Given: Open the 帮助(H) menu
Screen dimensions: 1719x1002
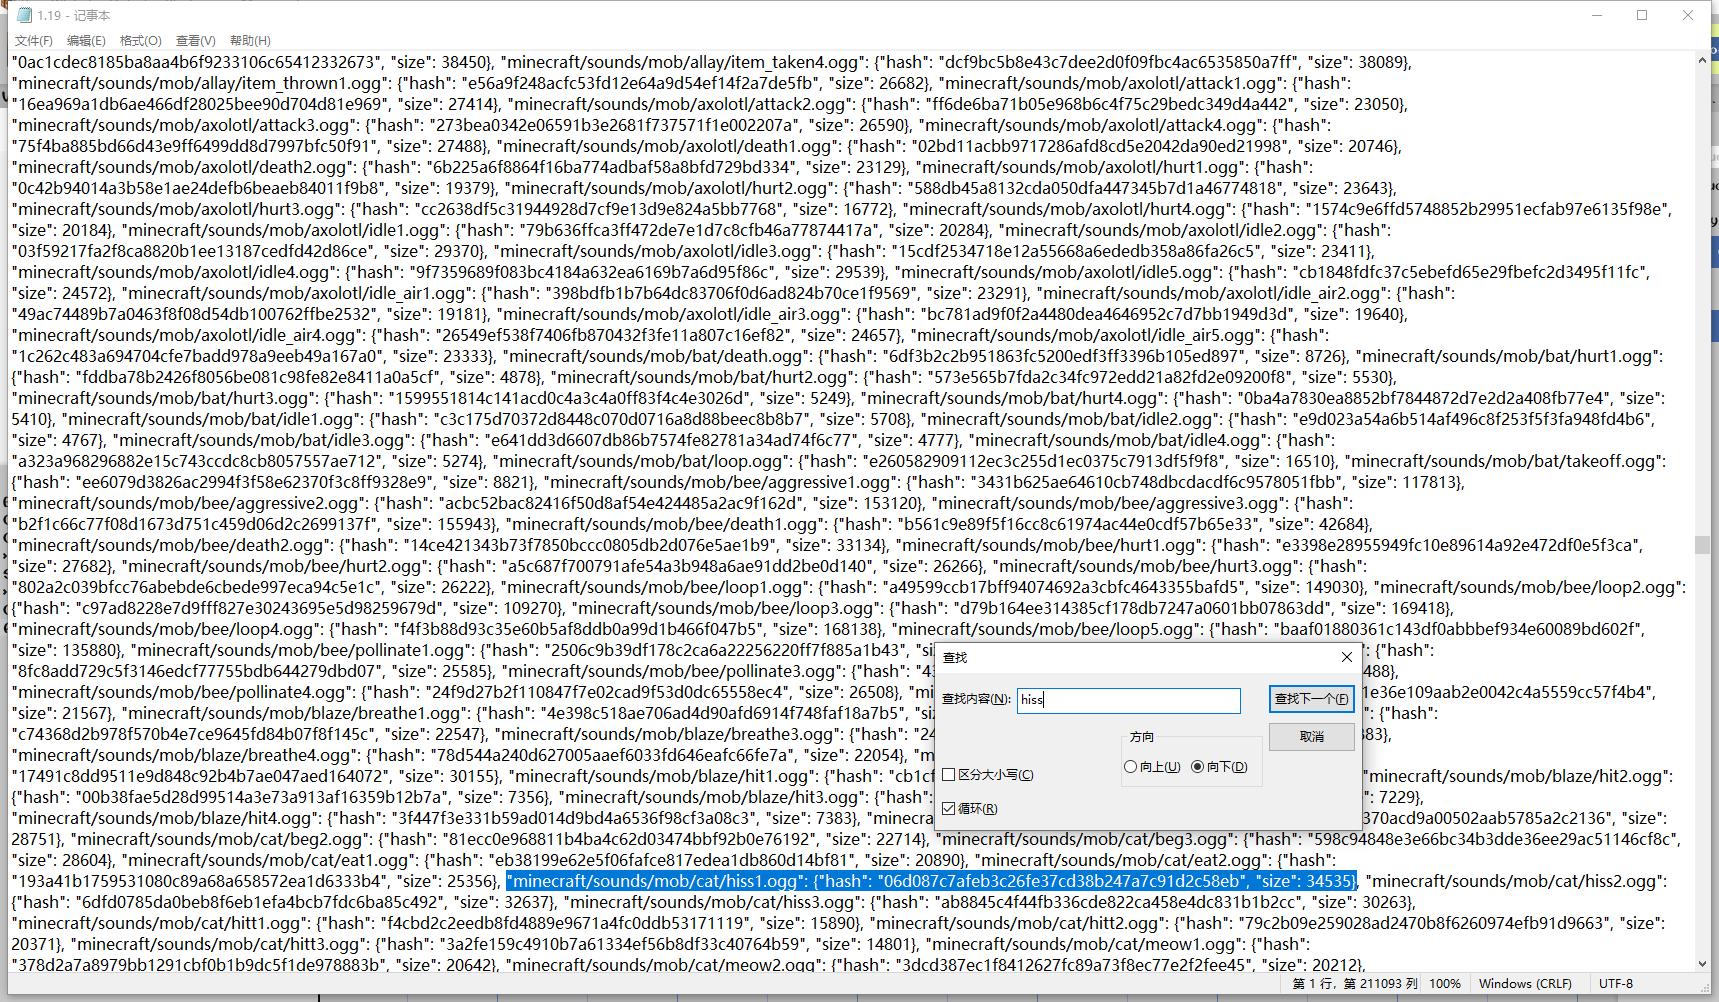Looking at the screenshot, I should click(x=250, y=41).
